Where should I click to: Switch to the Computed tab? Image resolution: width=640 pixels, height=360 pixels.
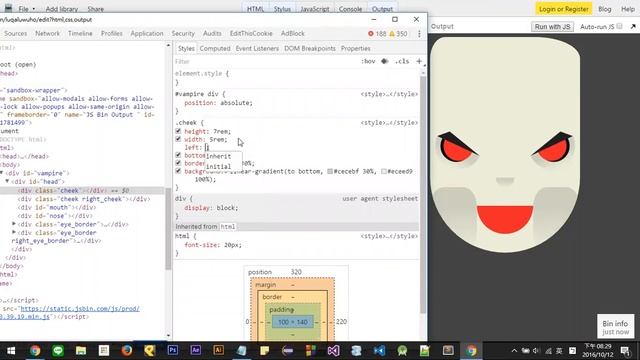pyautogui.click(x=215, y=48)
